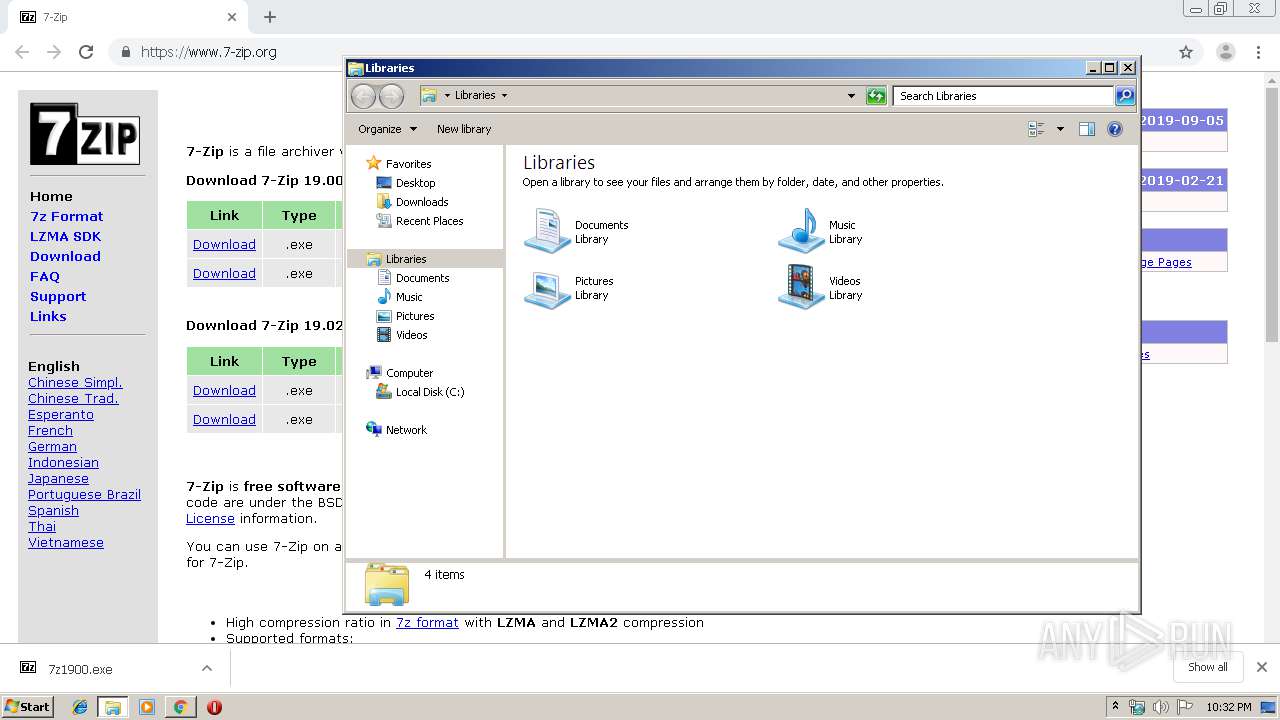The height and width of the screenshot is (720, 1280).
Task: Expand the Libraries breadcrumb arrow
Action: [504, 96]
